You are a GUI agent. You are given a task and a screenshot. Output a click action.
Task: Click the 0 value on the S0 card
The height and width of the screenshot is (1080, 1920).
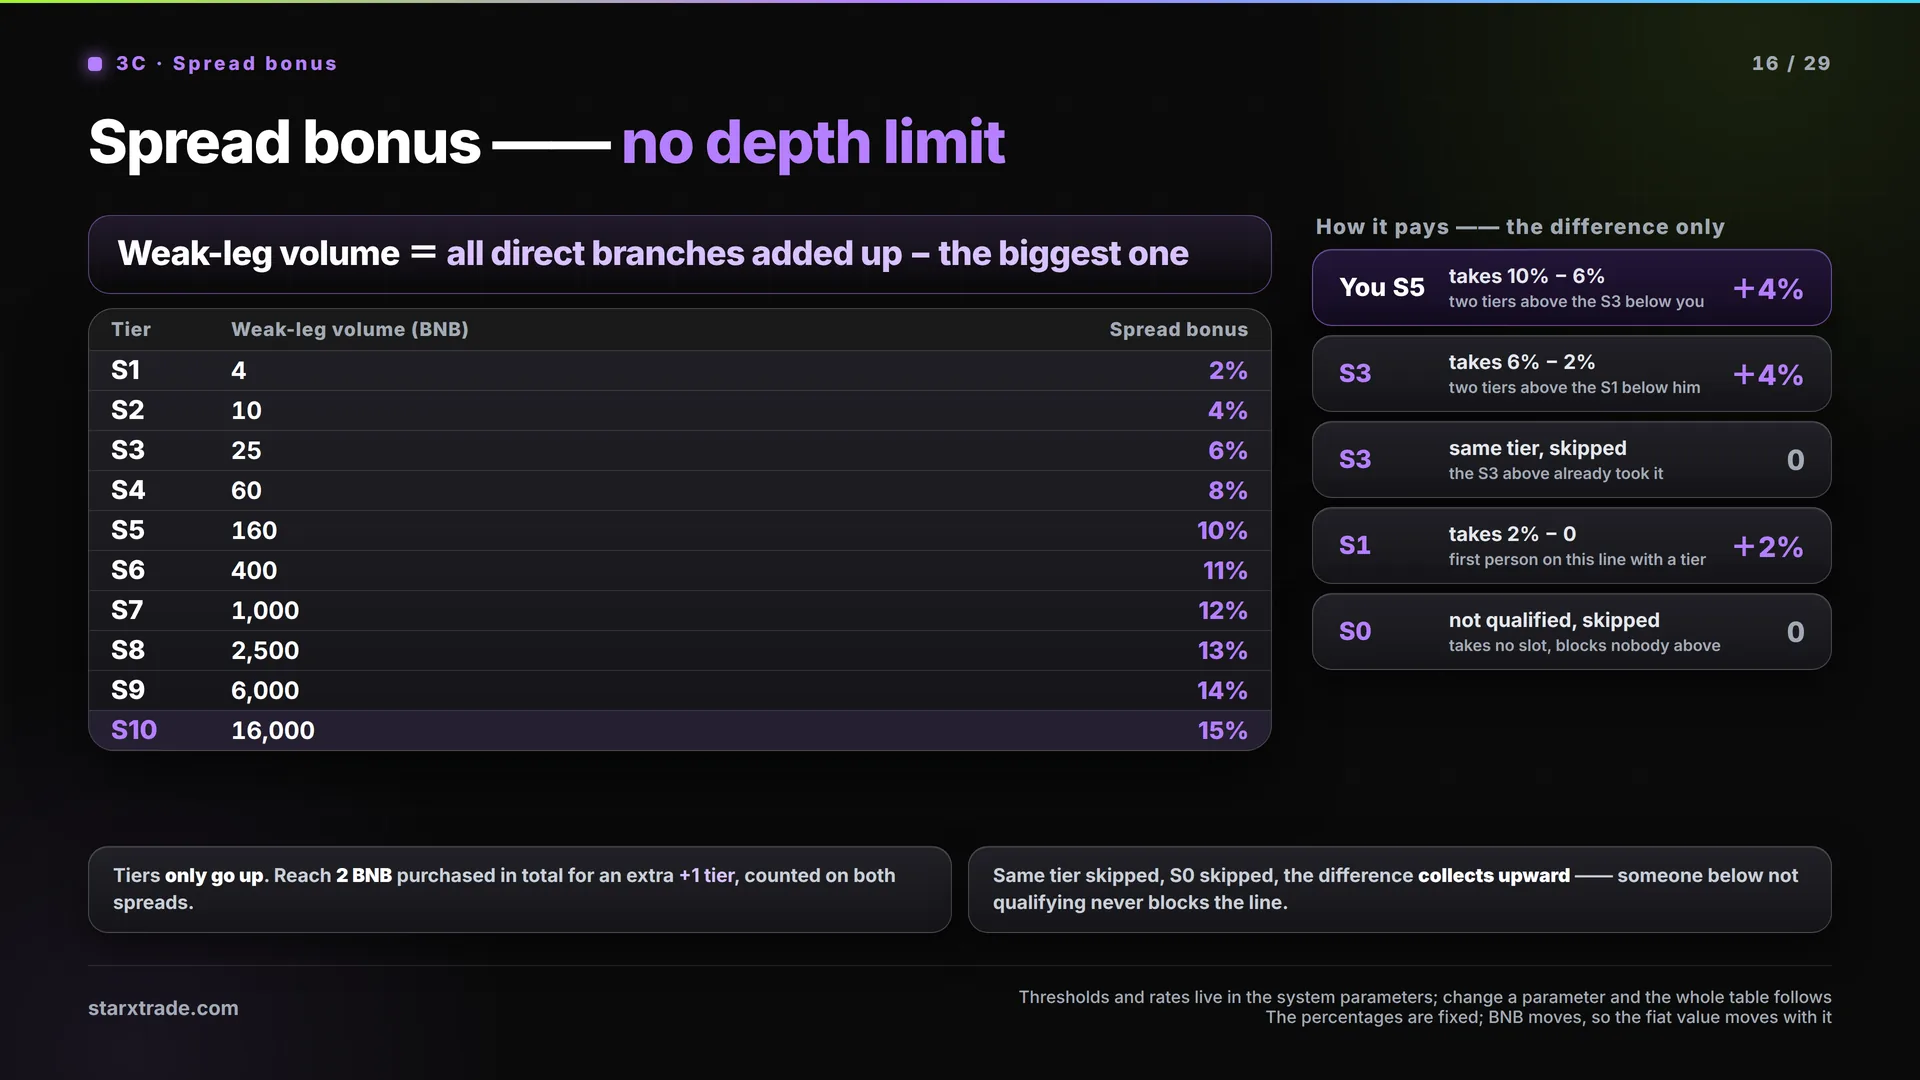[1795, 632]
